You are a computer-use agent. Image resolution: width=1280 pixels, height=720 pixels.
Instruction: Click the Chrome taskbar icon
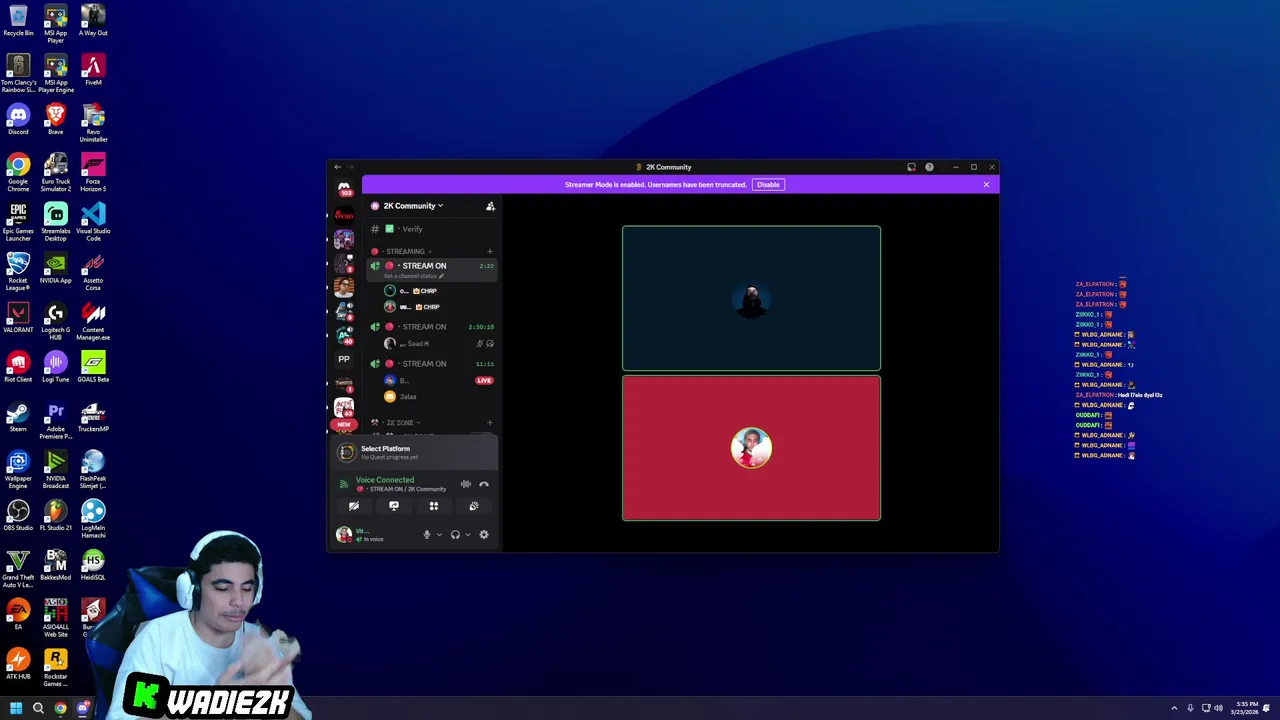pyautogui.click(x=60, y=709)
